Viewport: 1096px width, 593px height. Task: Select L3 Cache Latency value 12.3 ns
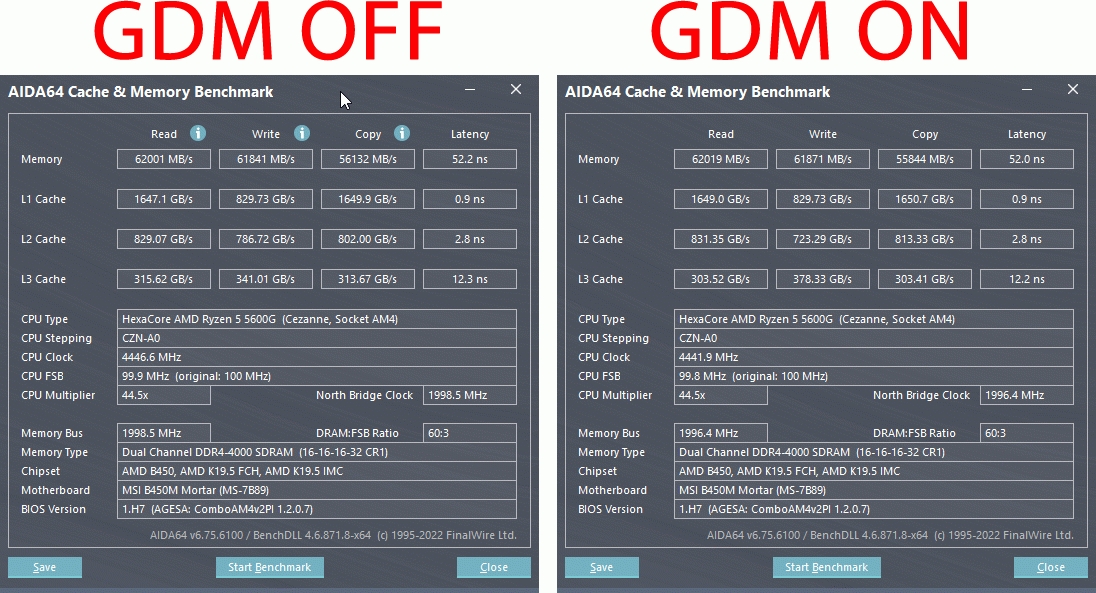[470, 278]
